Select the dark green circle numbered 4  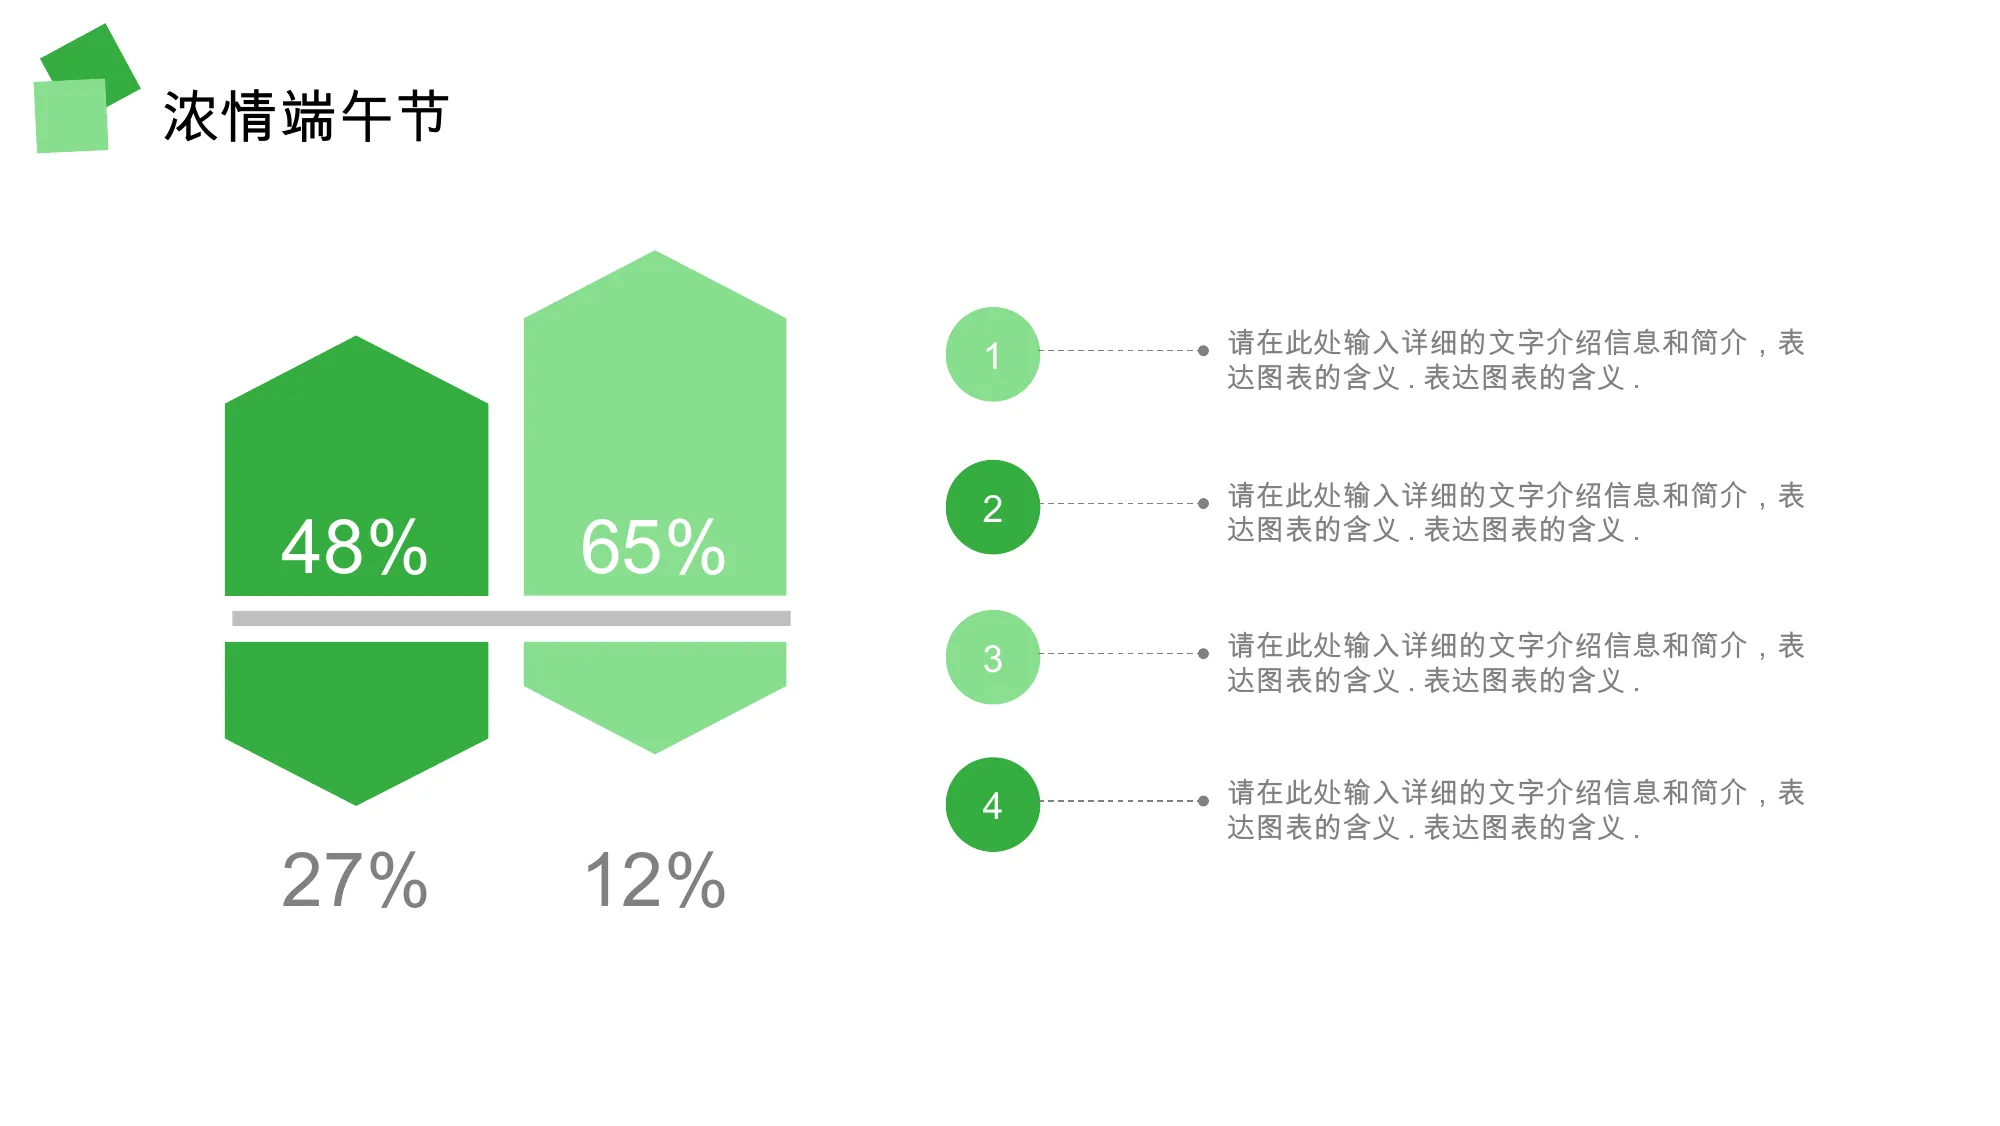(992, 805)
